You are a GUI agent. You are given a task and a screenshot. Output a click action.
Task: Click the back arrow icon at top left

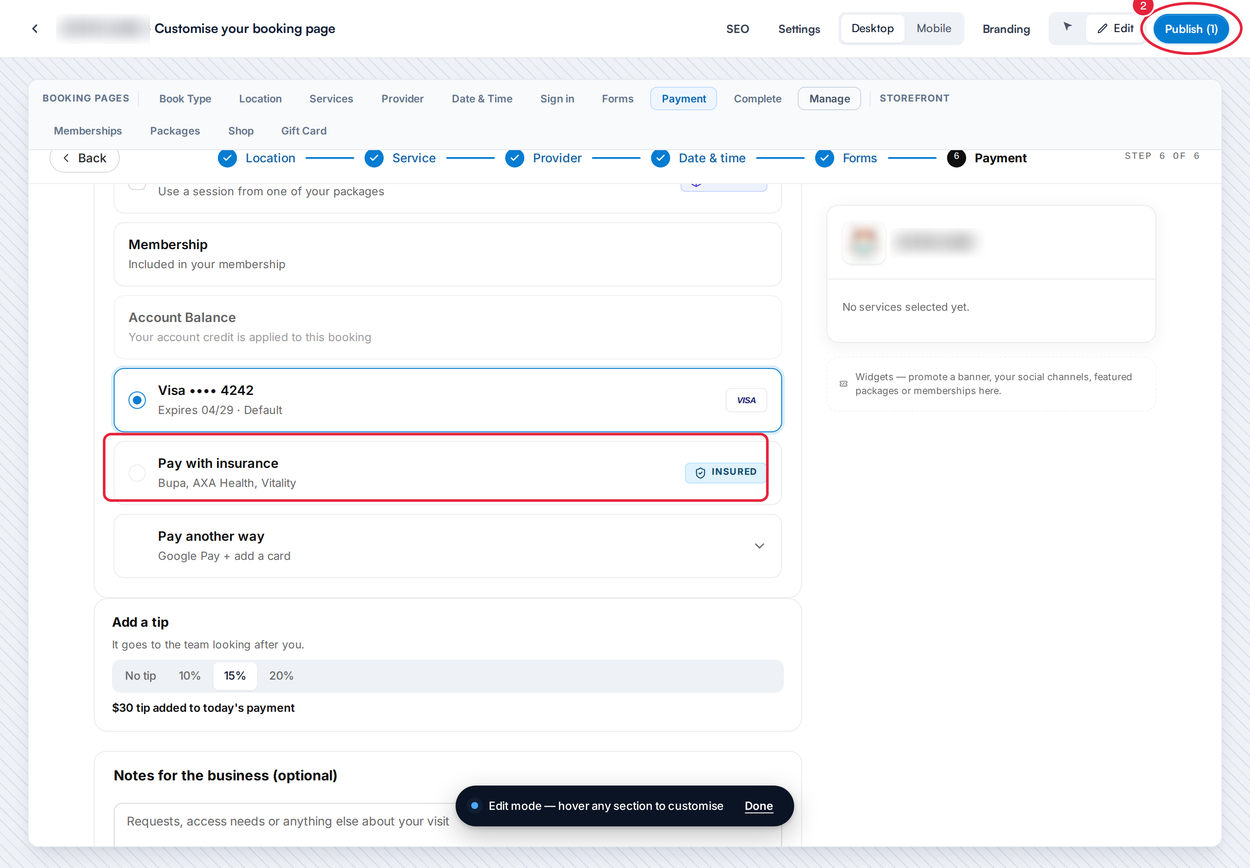[35, 29]
